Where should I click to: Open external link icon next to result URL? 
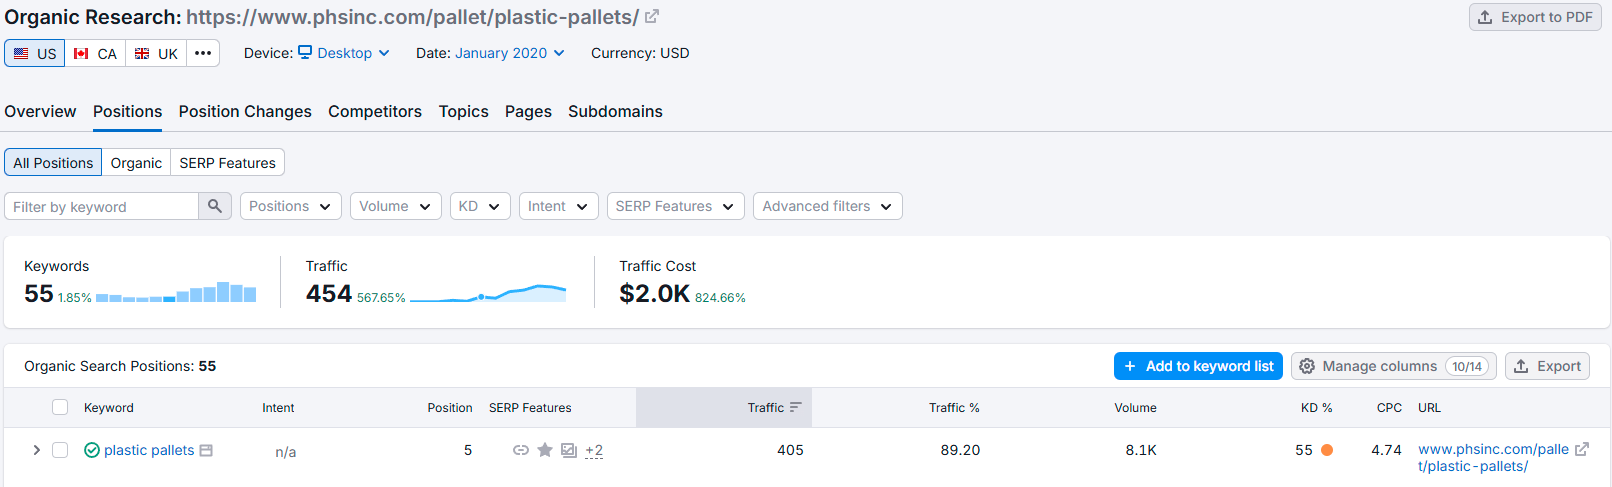pyautogui.click(x=1582, y=449)
